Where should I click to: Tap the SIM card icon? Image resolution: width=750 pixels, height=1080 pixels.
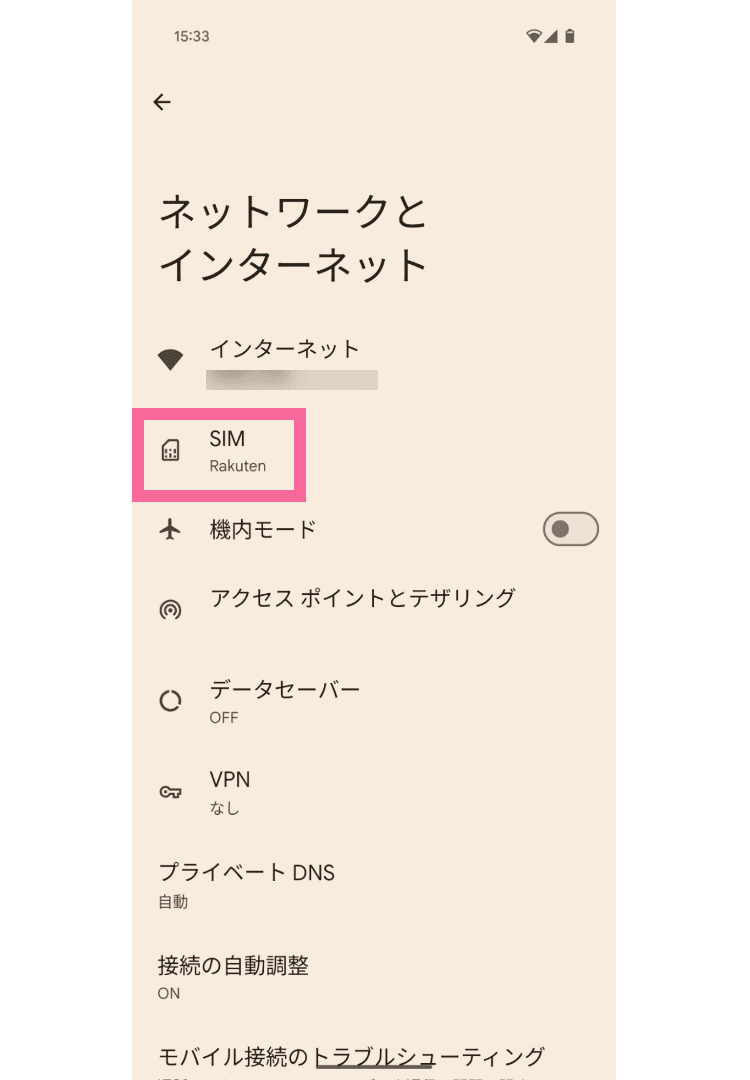pos(171,451)
